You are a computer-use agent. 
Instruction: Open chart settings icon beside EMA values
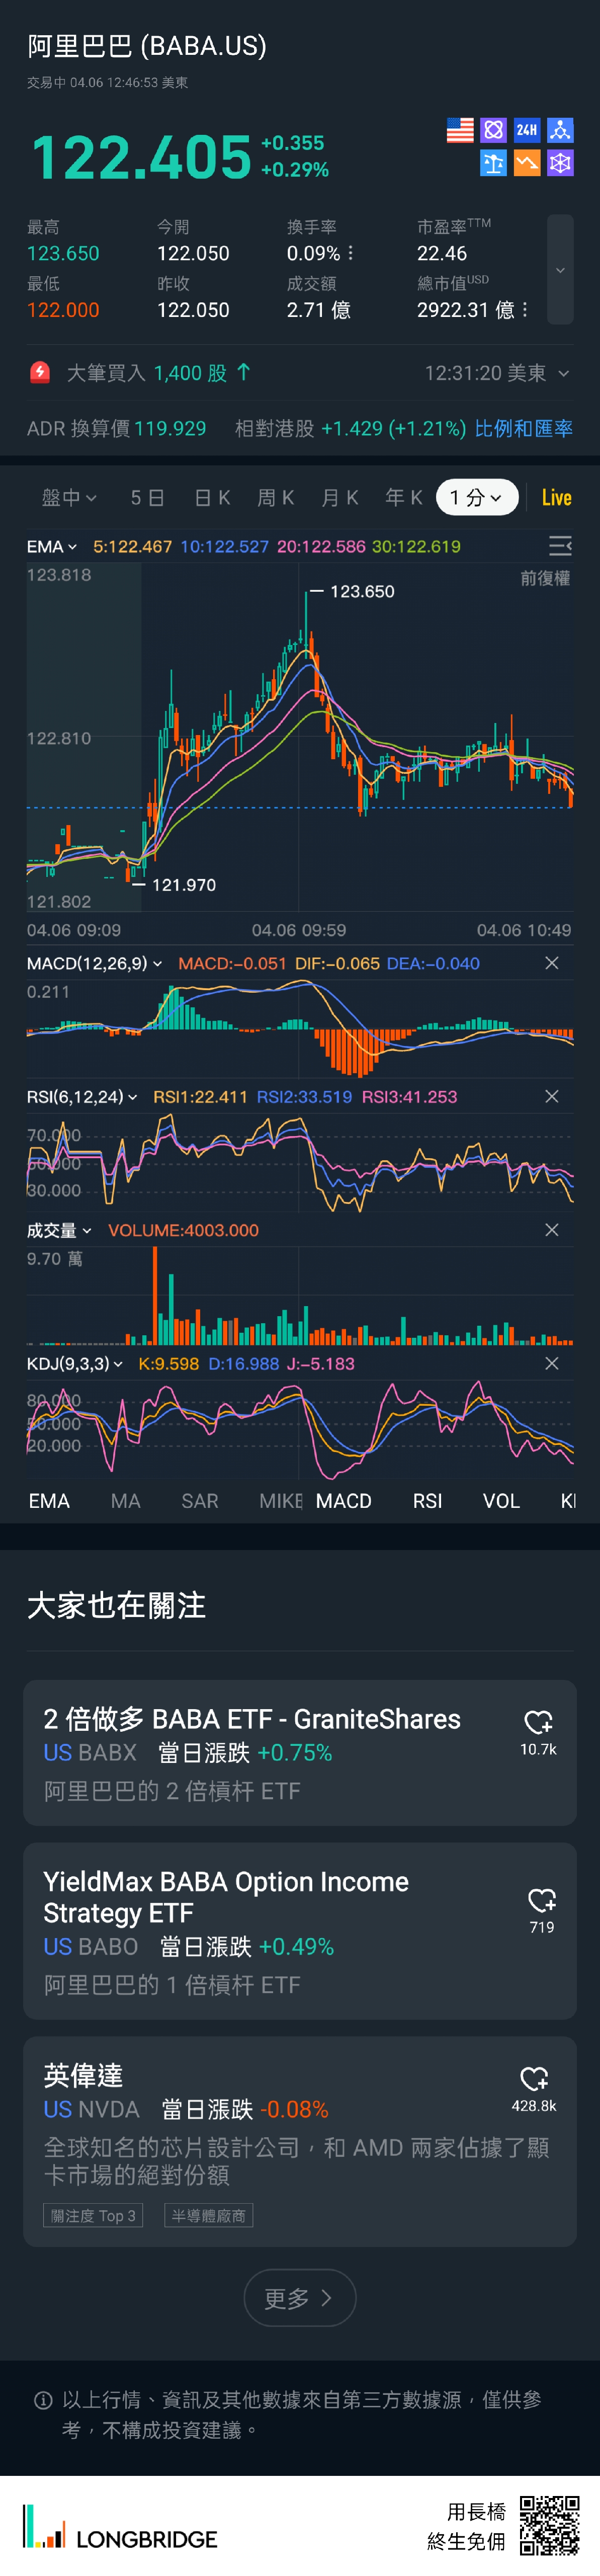pos(560,546)
